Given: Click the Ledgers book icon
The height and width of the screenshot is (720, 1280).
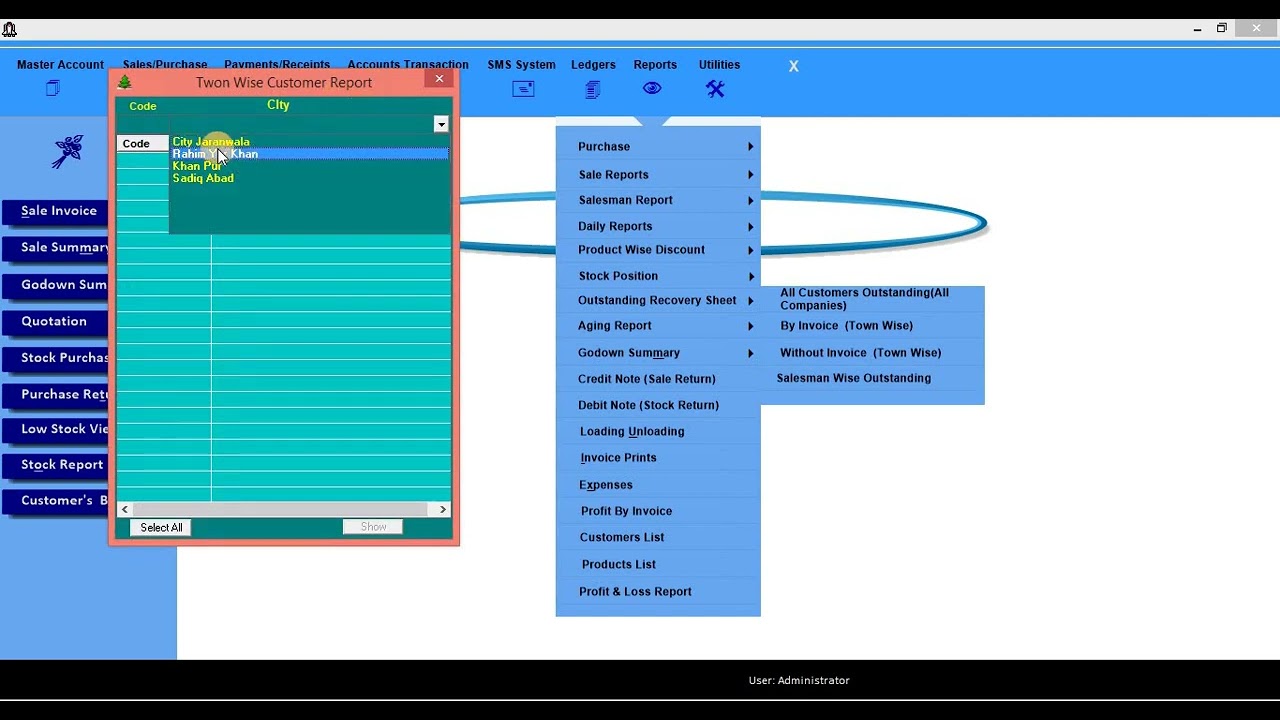Looking at the screenshot, I should (x=593, y=90).
